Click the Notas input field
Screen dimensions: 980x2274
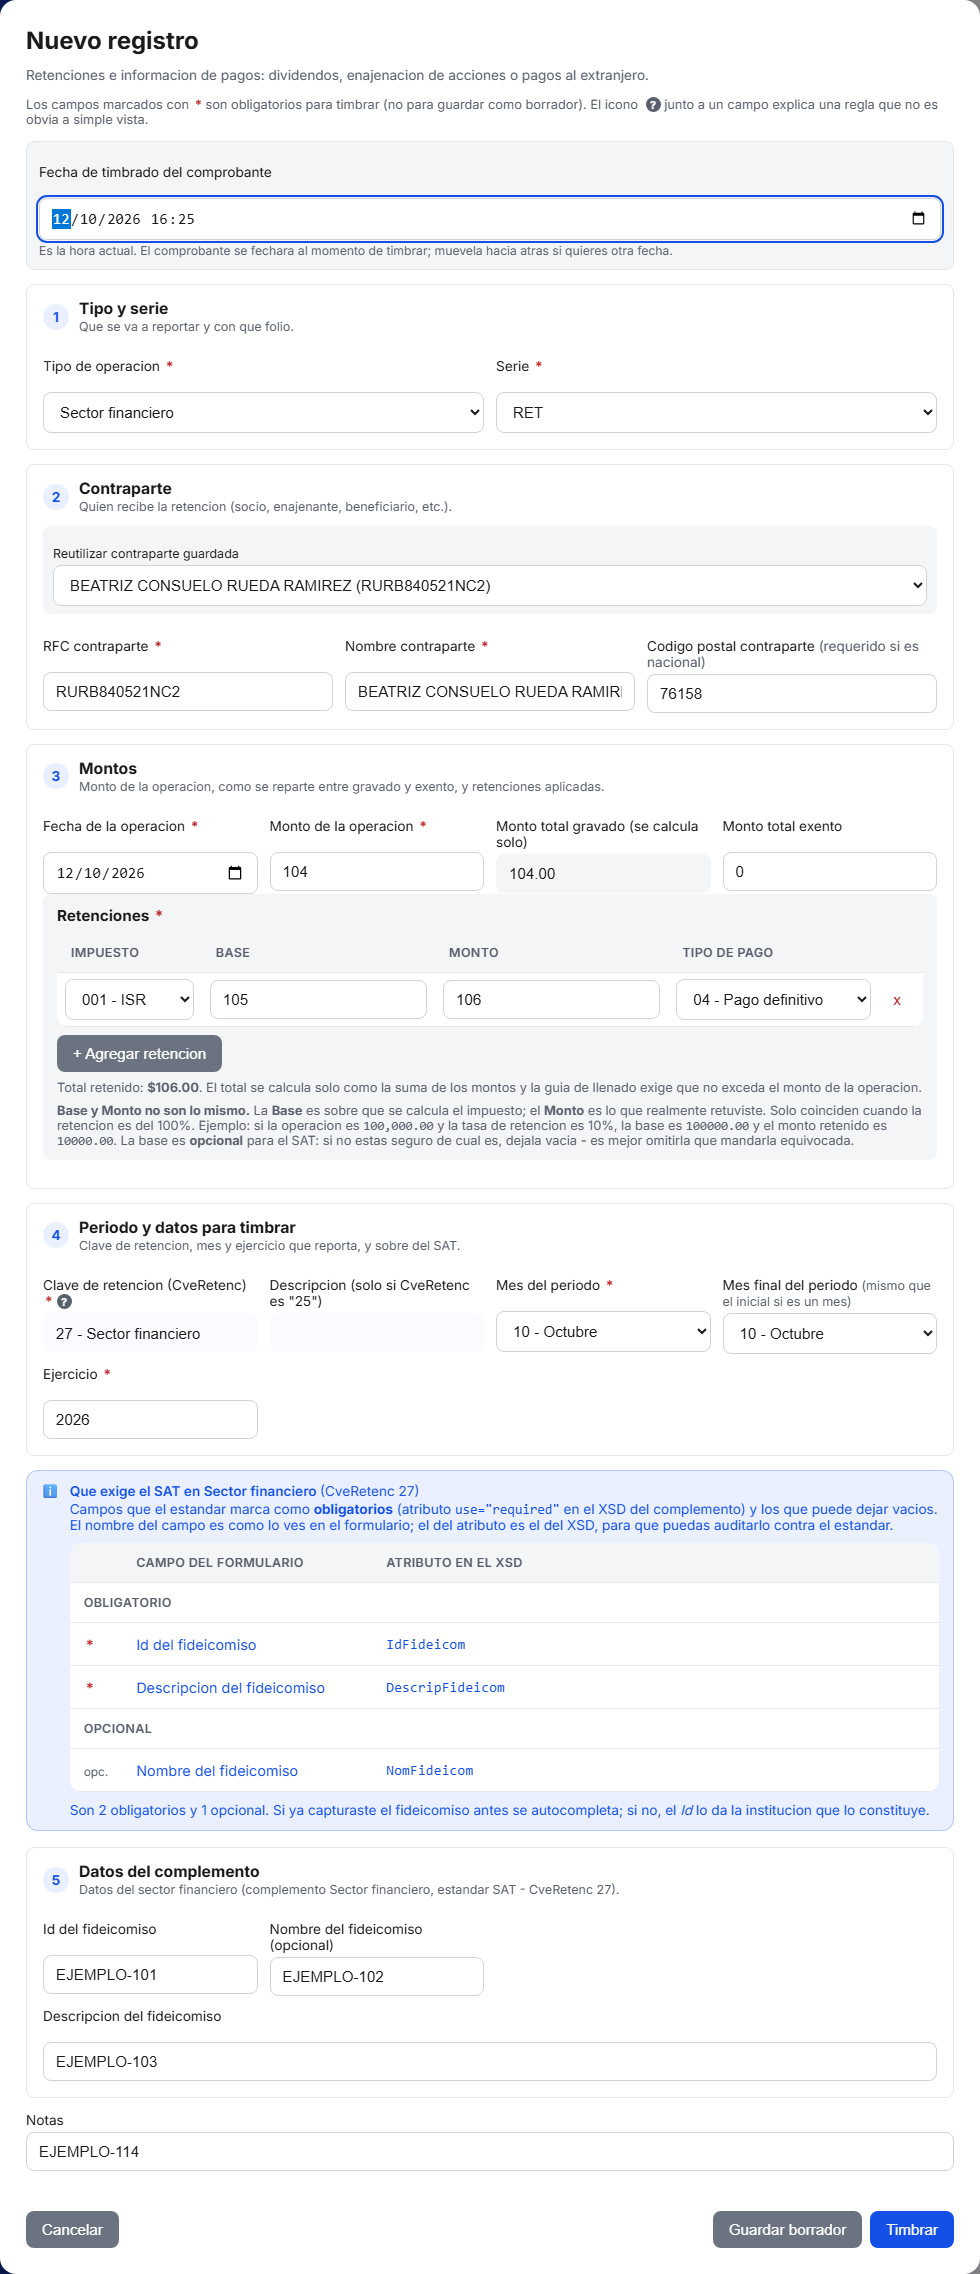coord(490,2152)
